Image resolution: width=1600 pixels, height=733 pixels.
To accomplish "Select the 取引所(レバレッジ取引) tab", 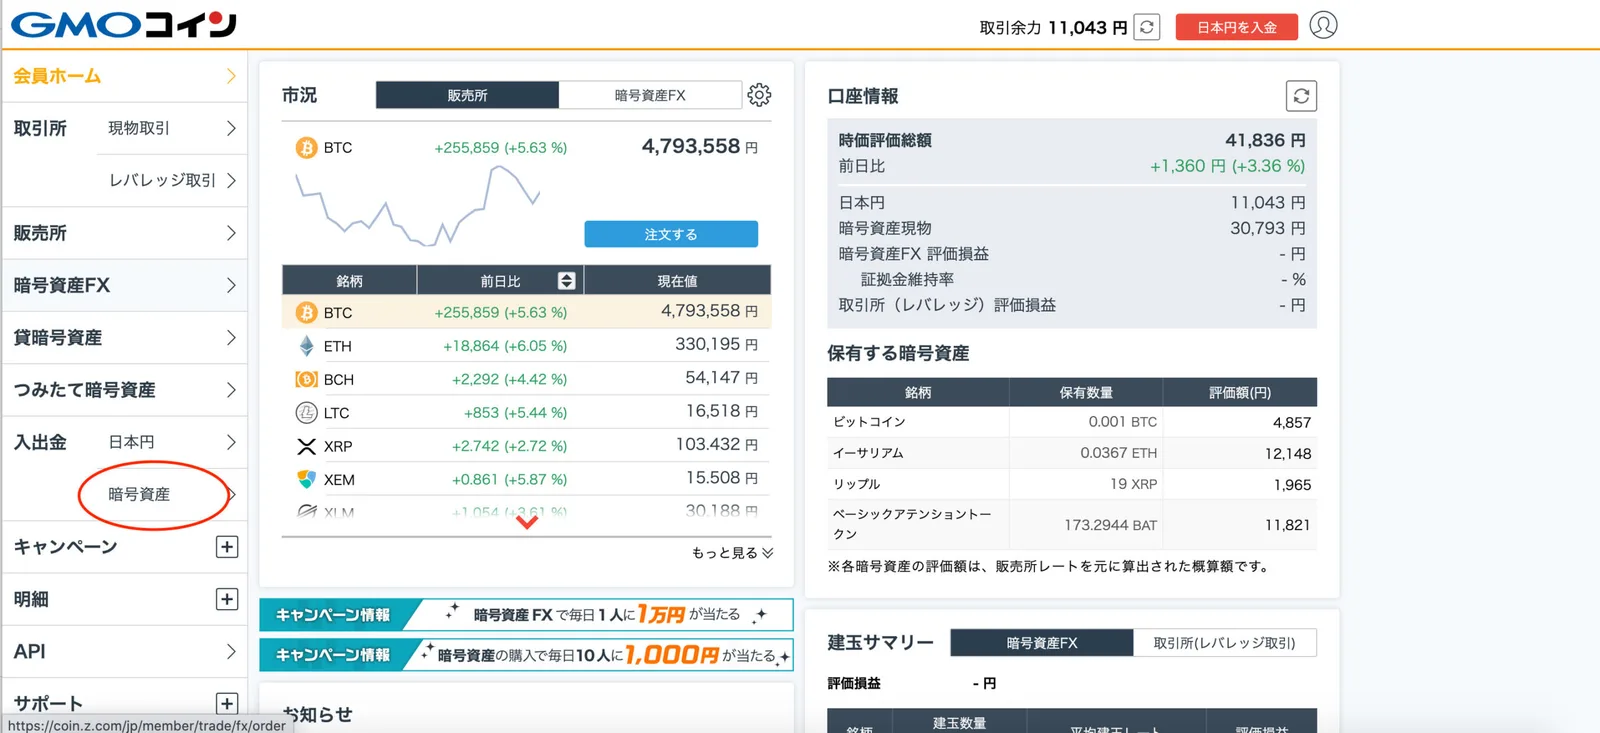I will [x=1224, y=643].
